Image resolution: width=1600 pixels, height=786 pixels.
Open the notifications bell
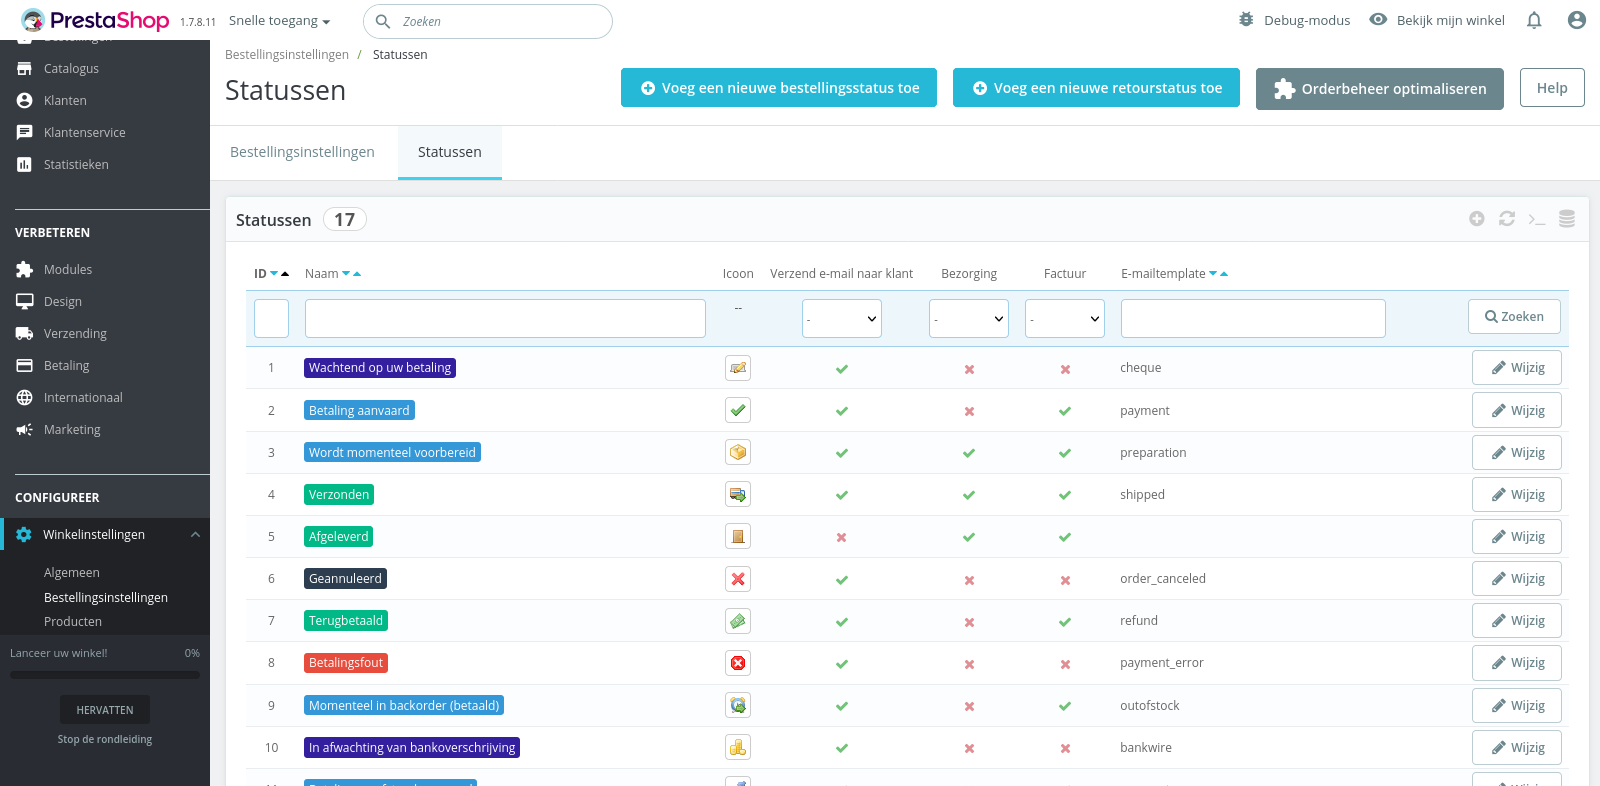click(x=1534, y=20)
